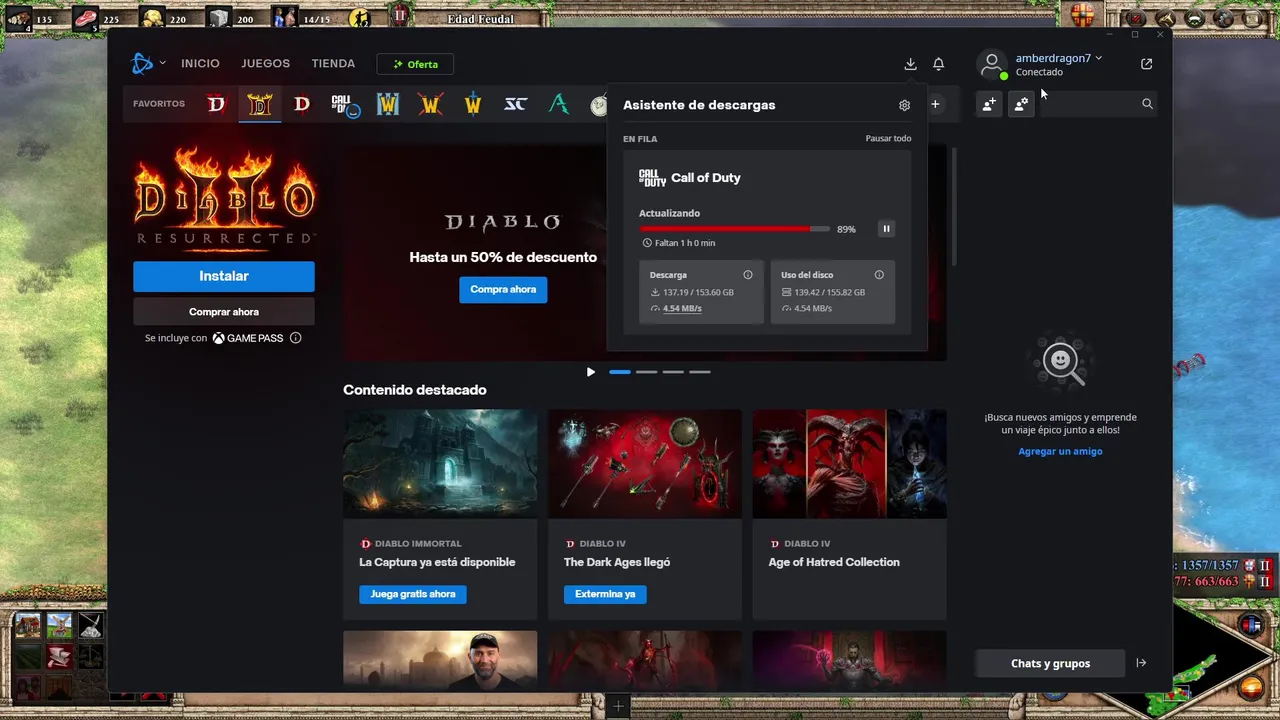Expand the dropdown arrow beside Battle.net logo
This screenshot has height=720, width=1280.
[162, 64]
